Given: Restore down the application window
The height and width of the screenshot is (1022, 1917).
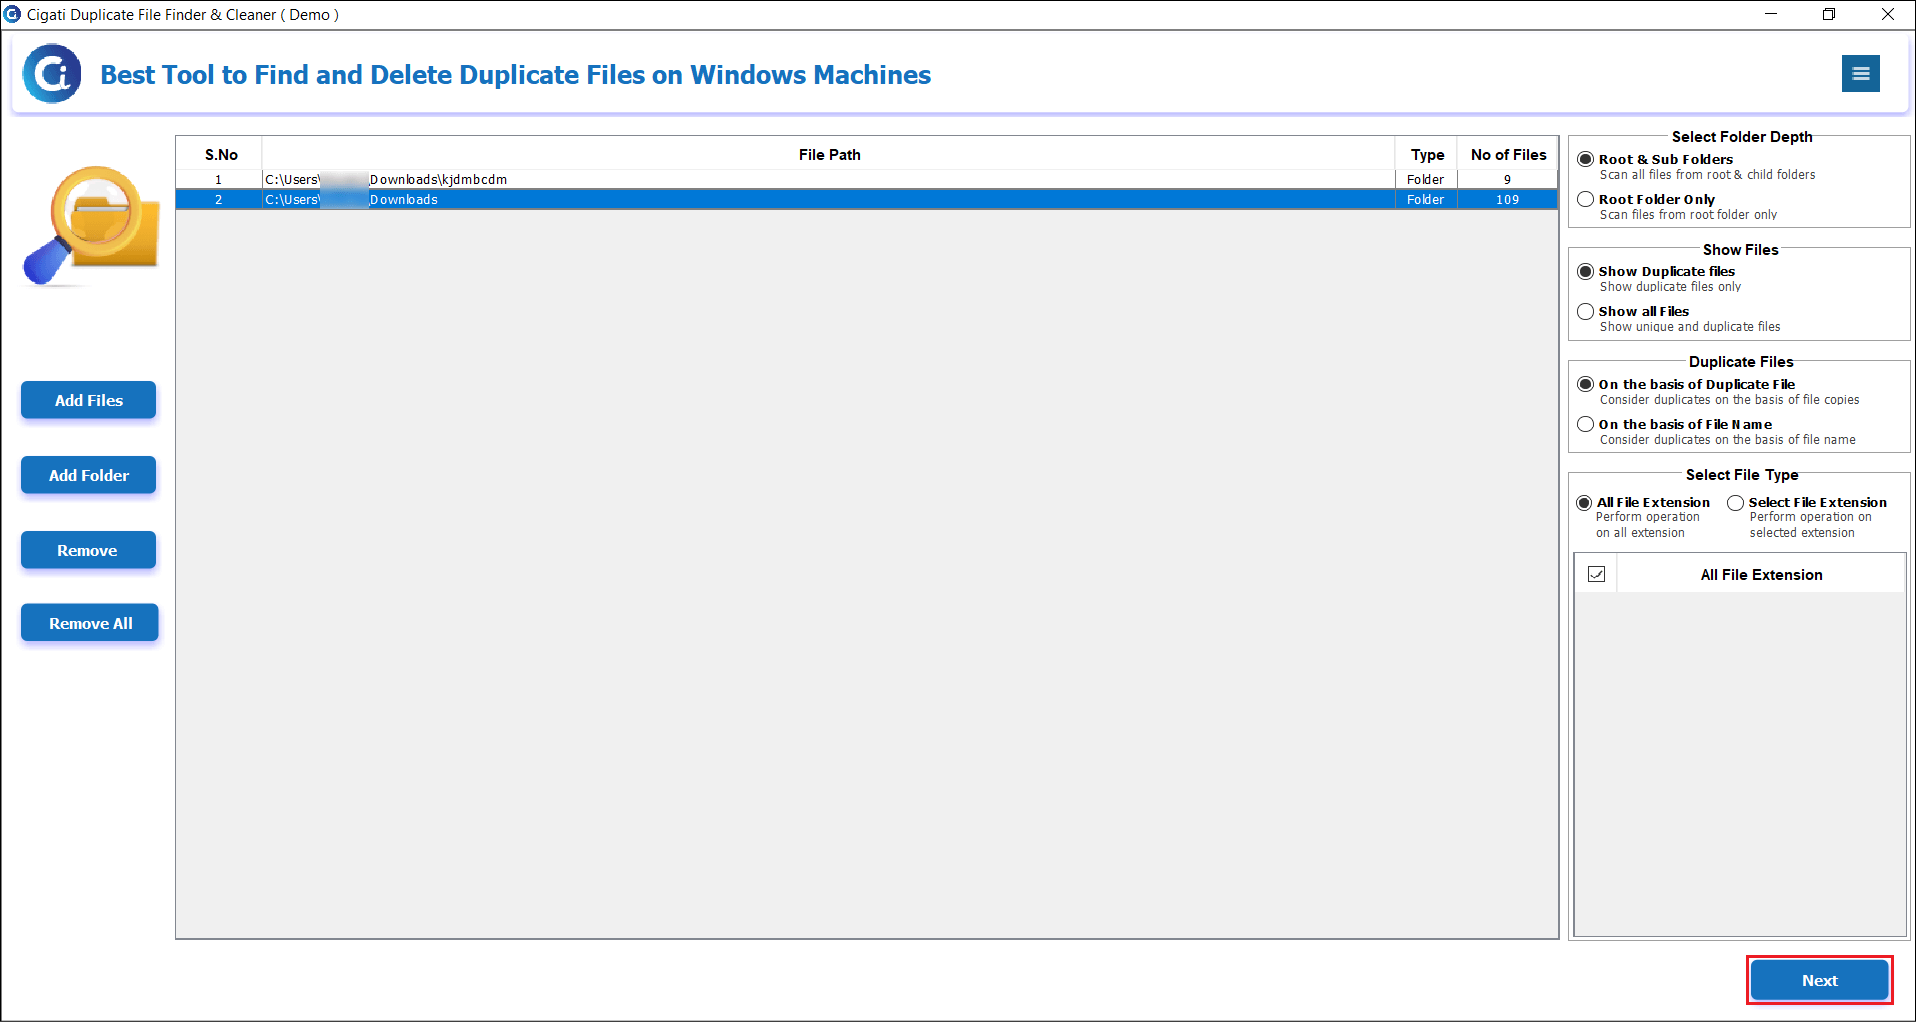Looking at the screenshot, I should point(1829,14).
